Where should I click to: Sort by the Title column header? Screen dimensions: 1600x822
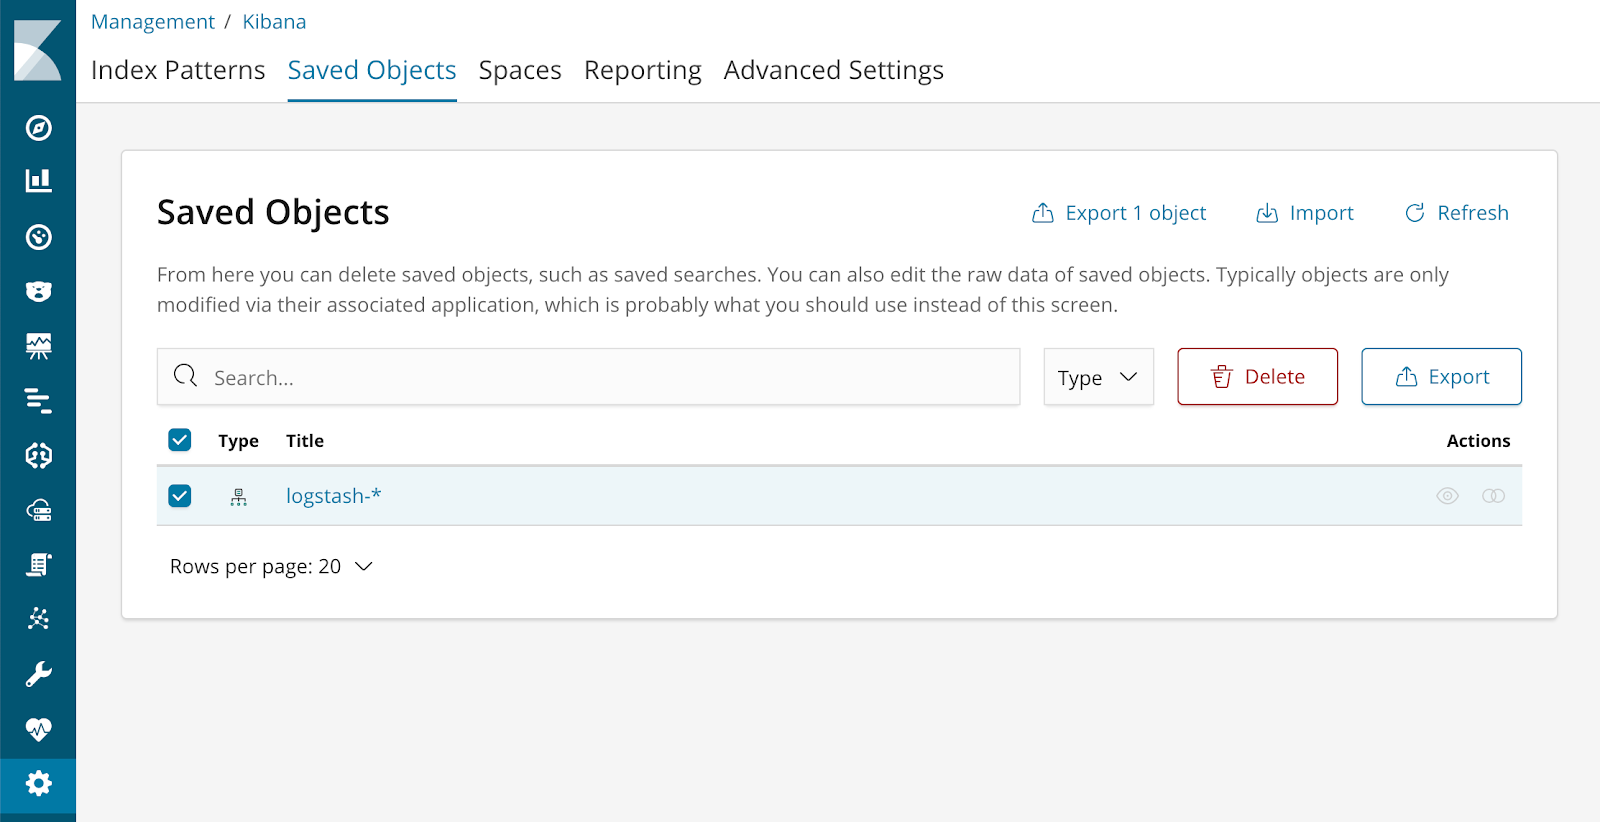[x=305, y=441]
